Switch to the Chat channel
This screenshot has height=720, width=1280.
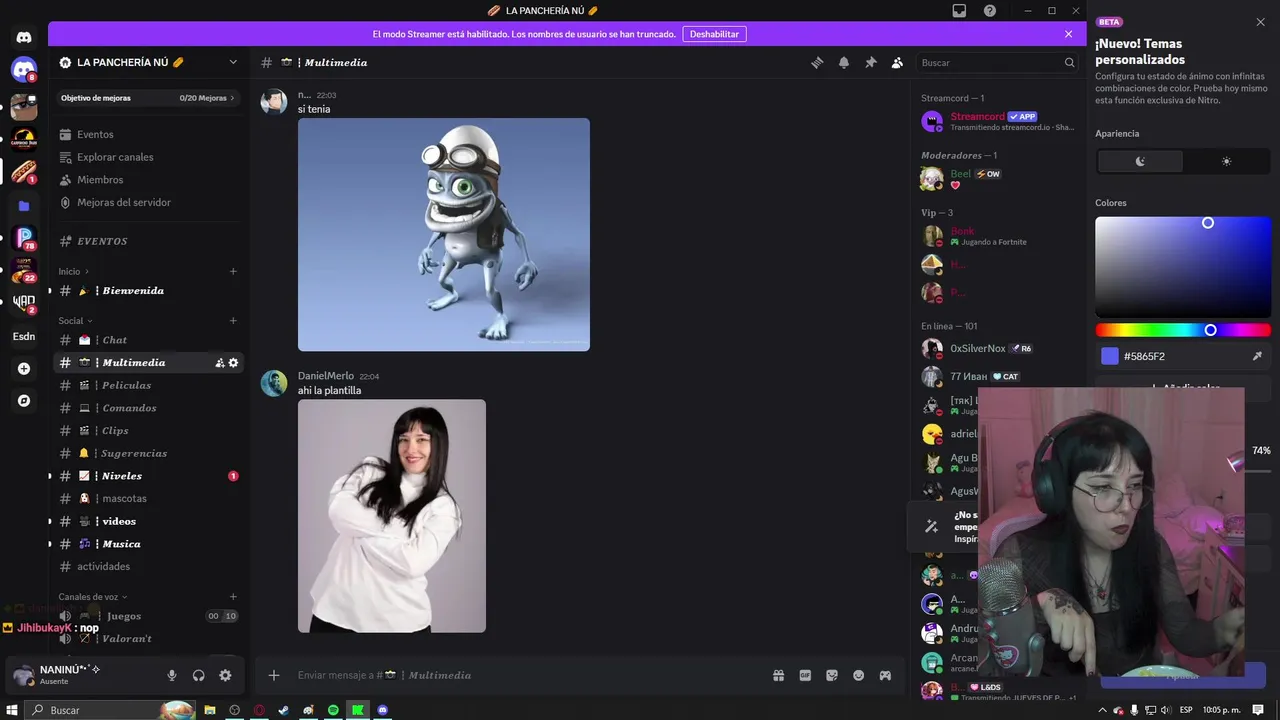point(148,340)
